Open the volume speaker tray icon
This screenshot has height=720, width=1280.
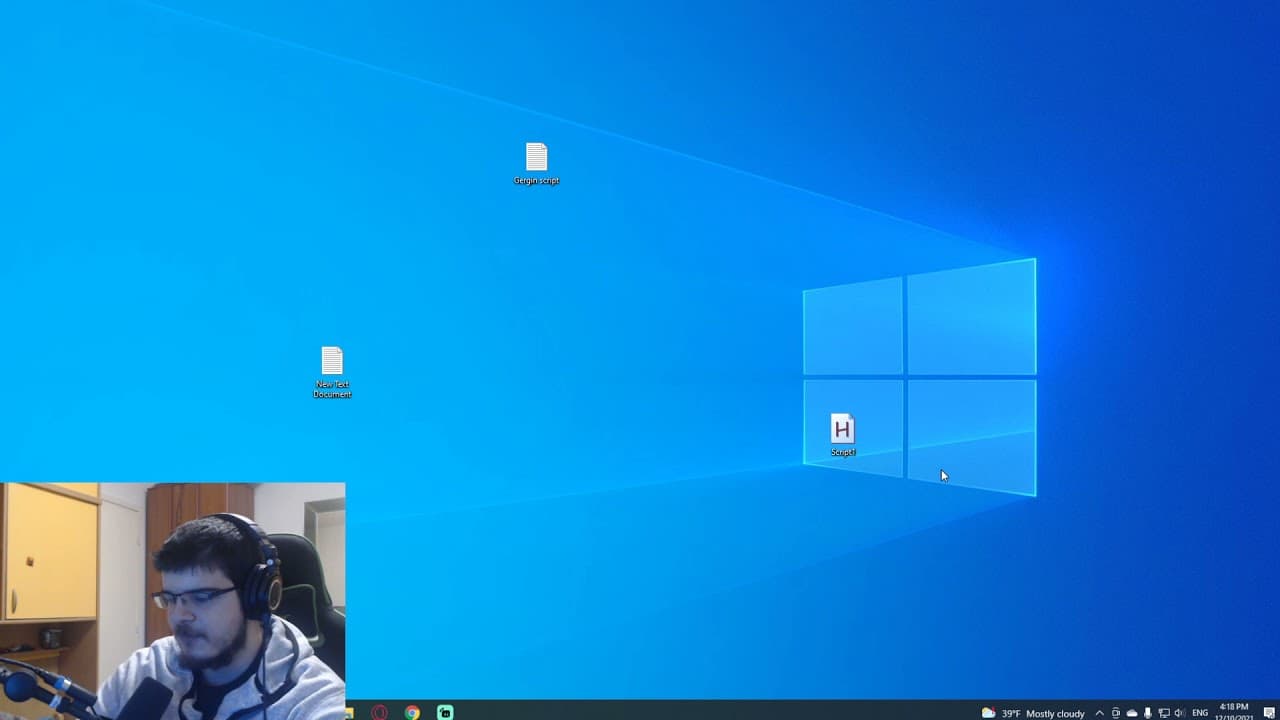1179,713
